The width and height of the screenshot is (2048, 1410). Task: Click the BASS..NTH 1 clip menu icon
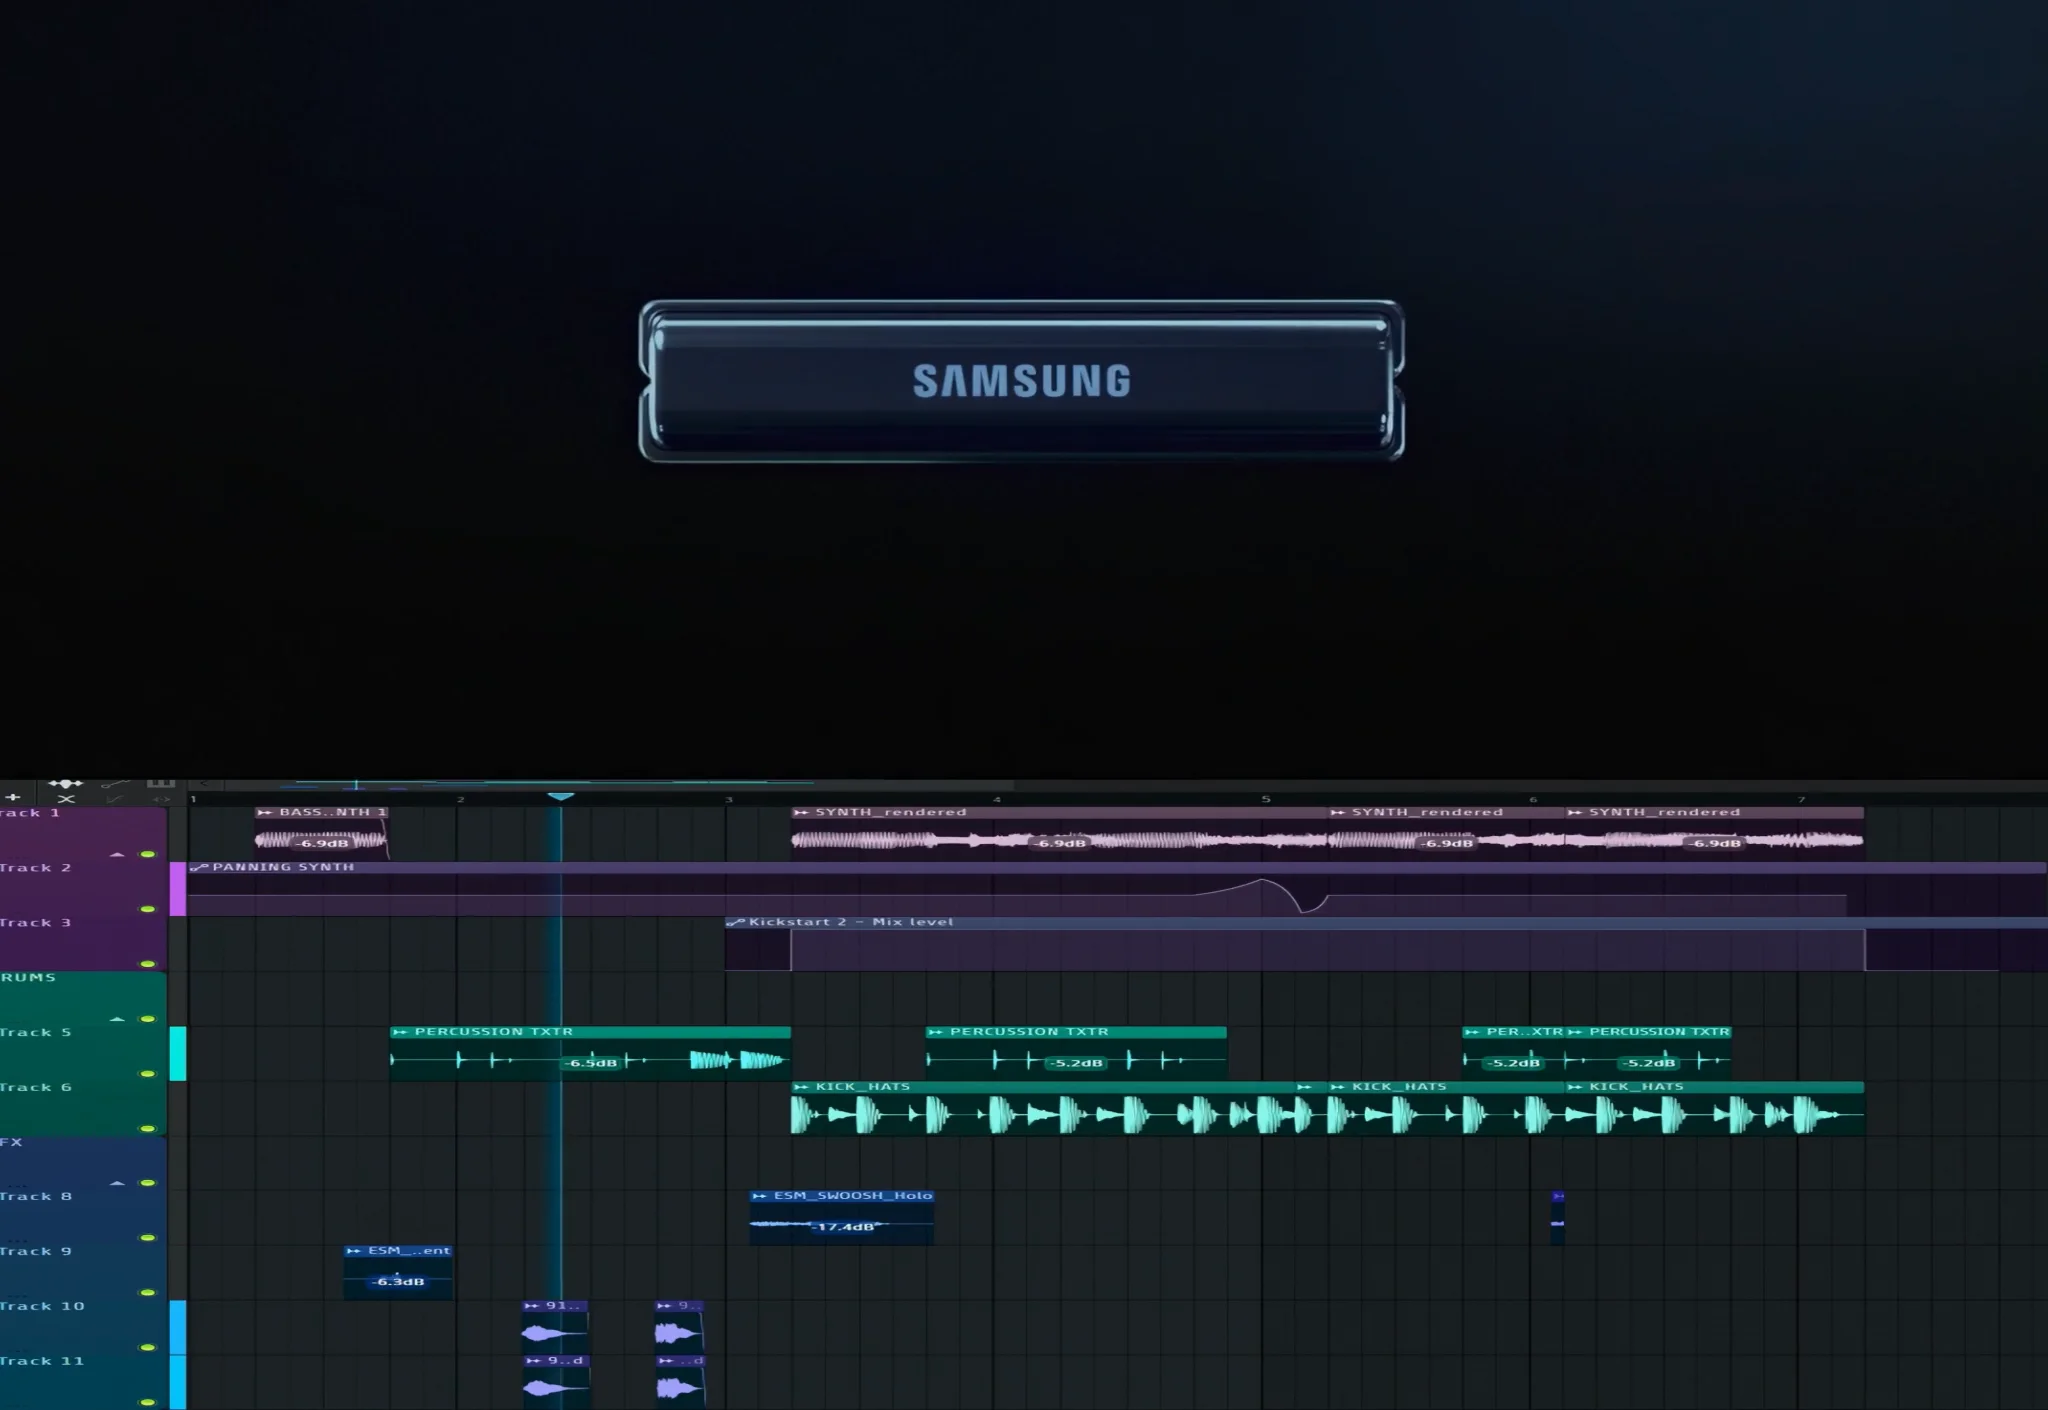click(264, 812)
